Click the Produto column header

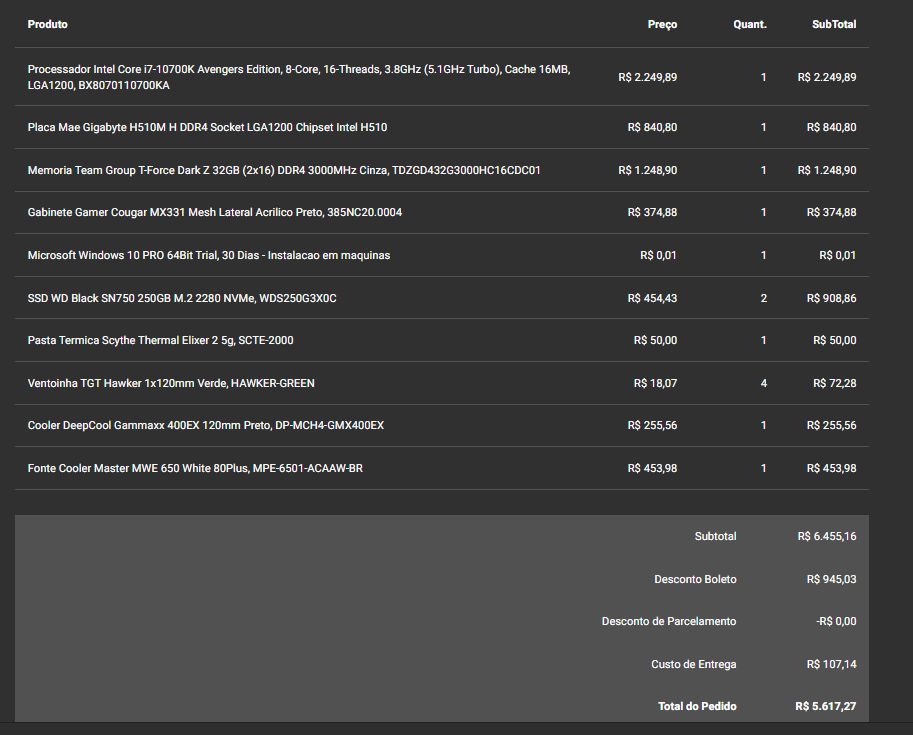[x=48, y=24]
